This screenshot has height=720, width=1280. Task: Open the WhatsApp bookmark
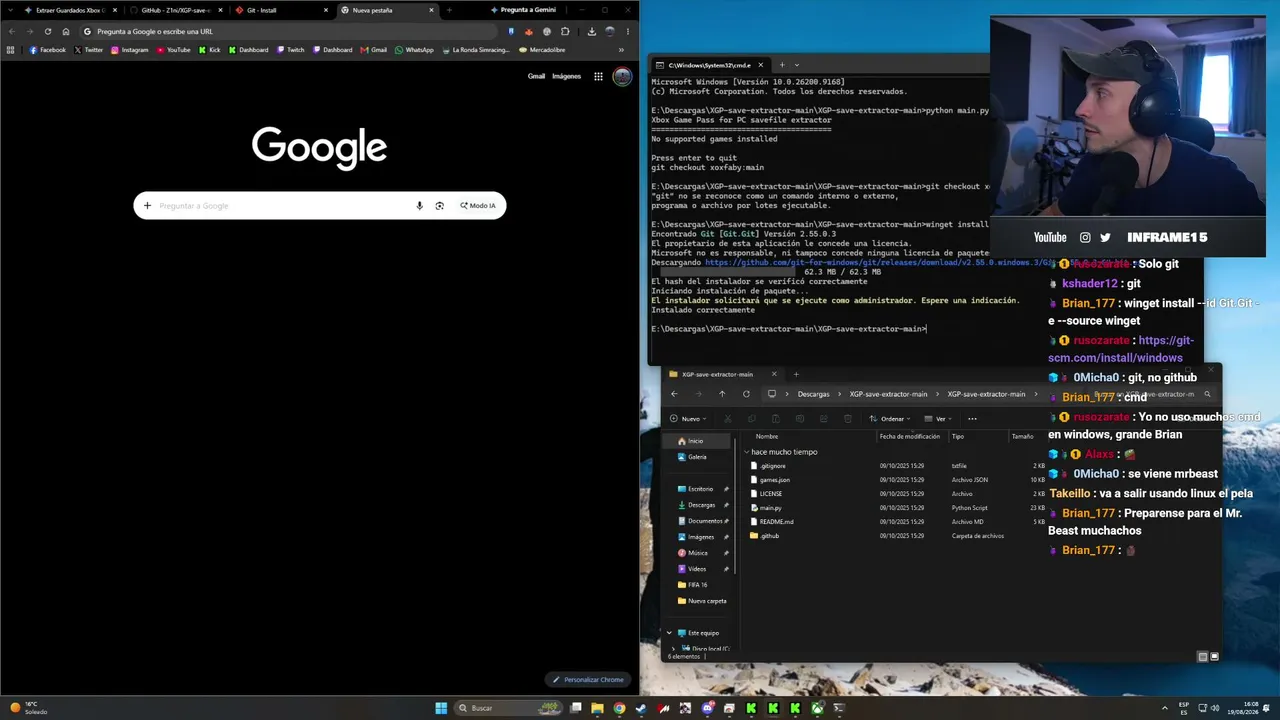414,50
